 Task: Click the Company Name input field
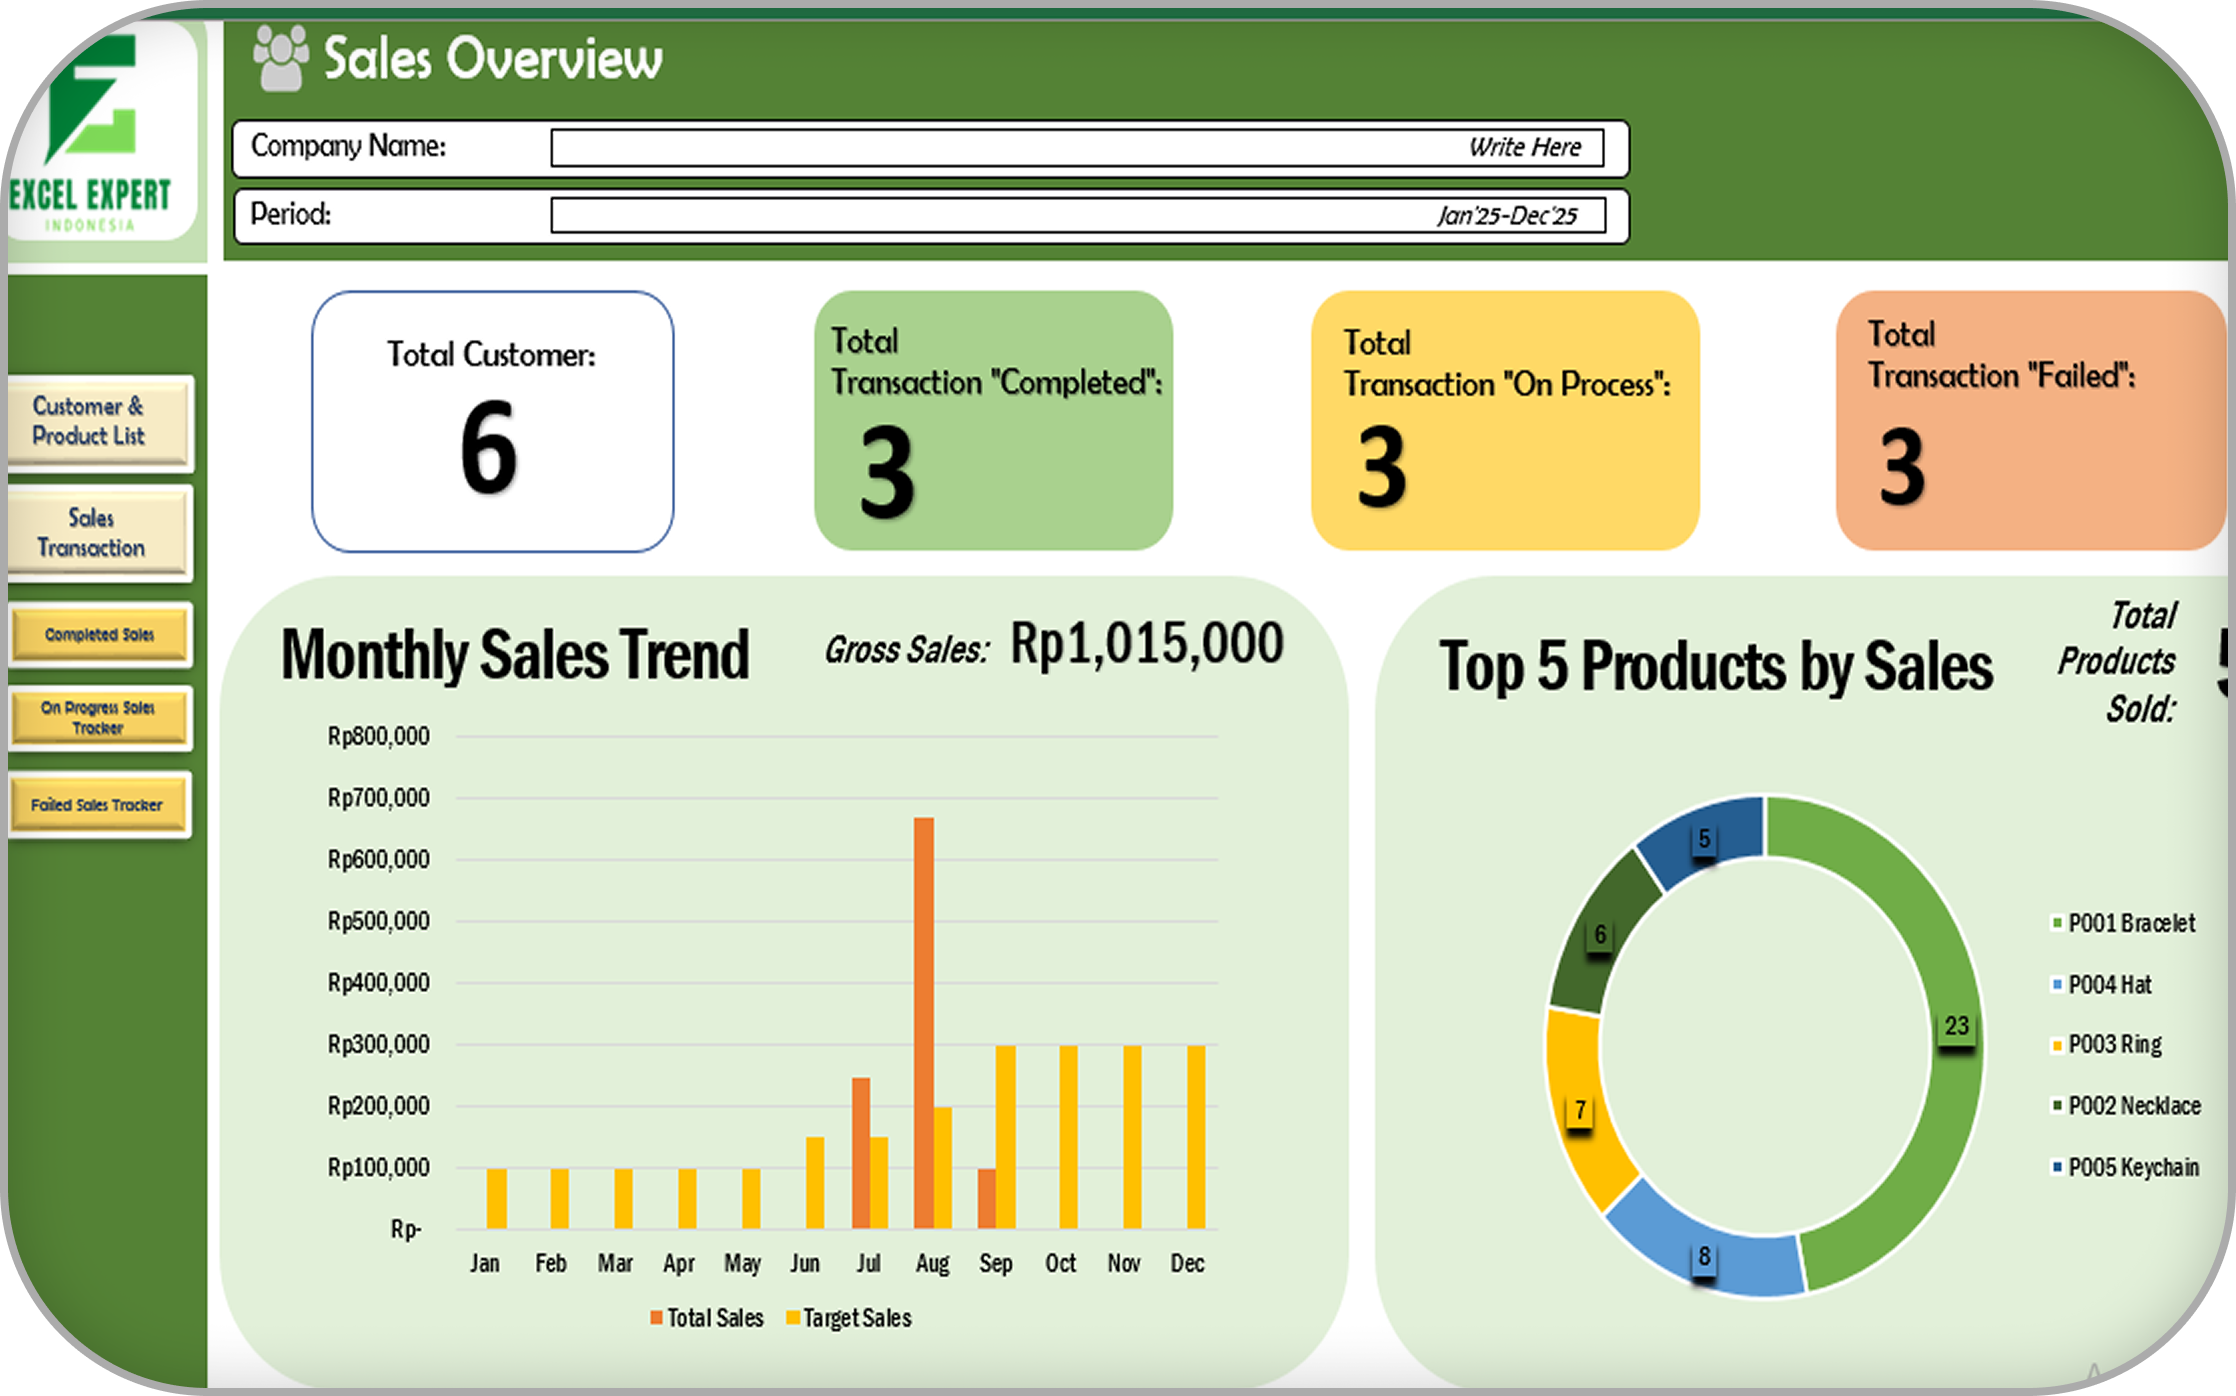pos(1076,147)
